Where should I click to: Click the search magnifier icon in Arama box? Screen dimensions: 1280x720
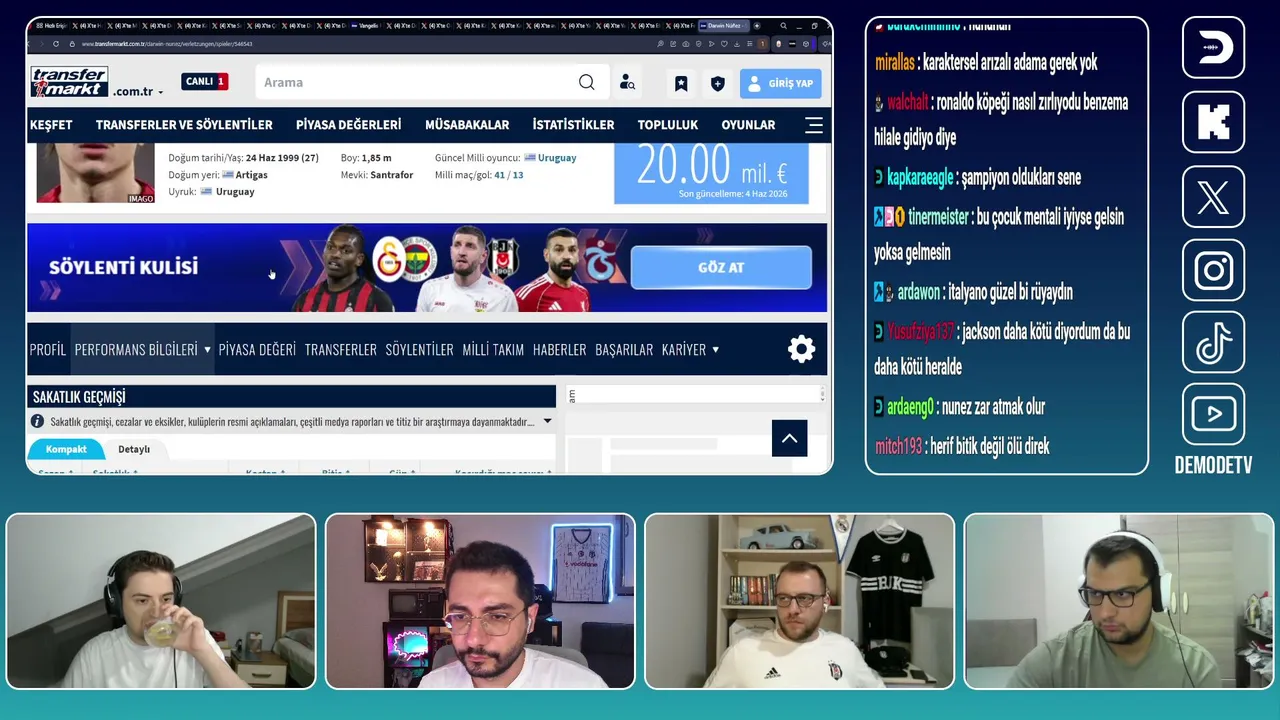pos(586,82)
